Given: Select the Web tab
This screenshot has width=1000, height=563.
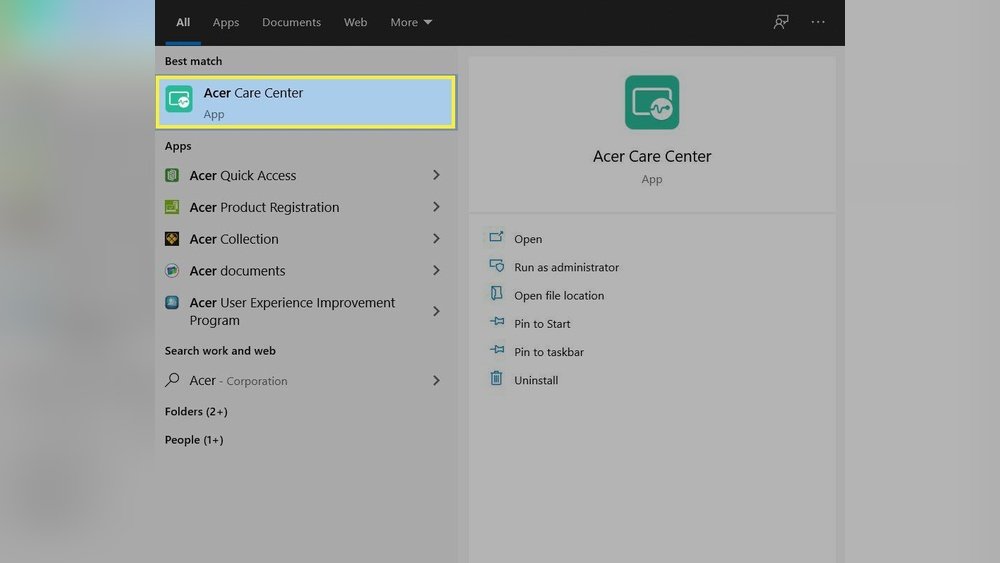Looking at the screenshot, I should point(355,22).
